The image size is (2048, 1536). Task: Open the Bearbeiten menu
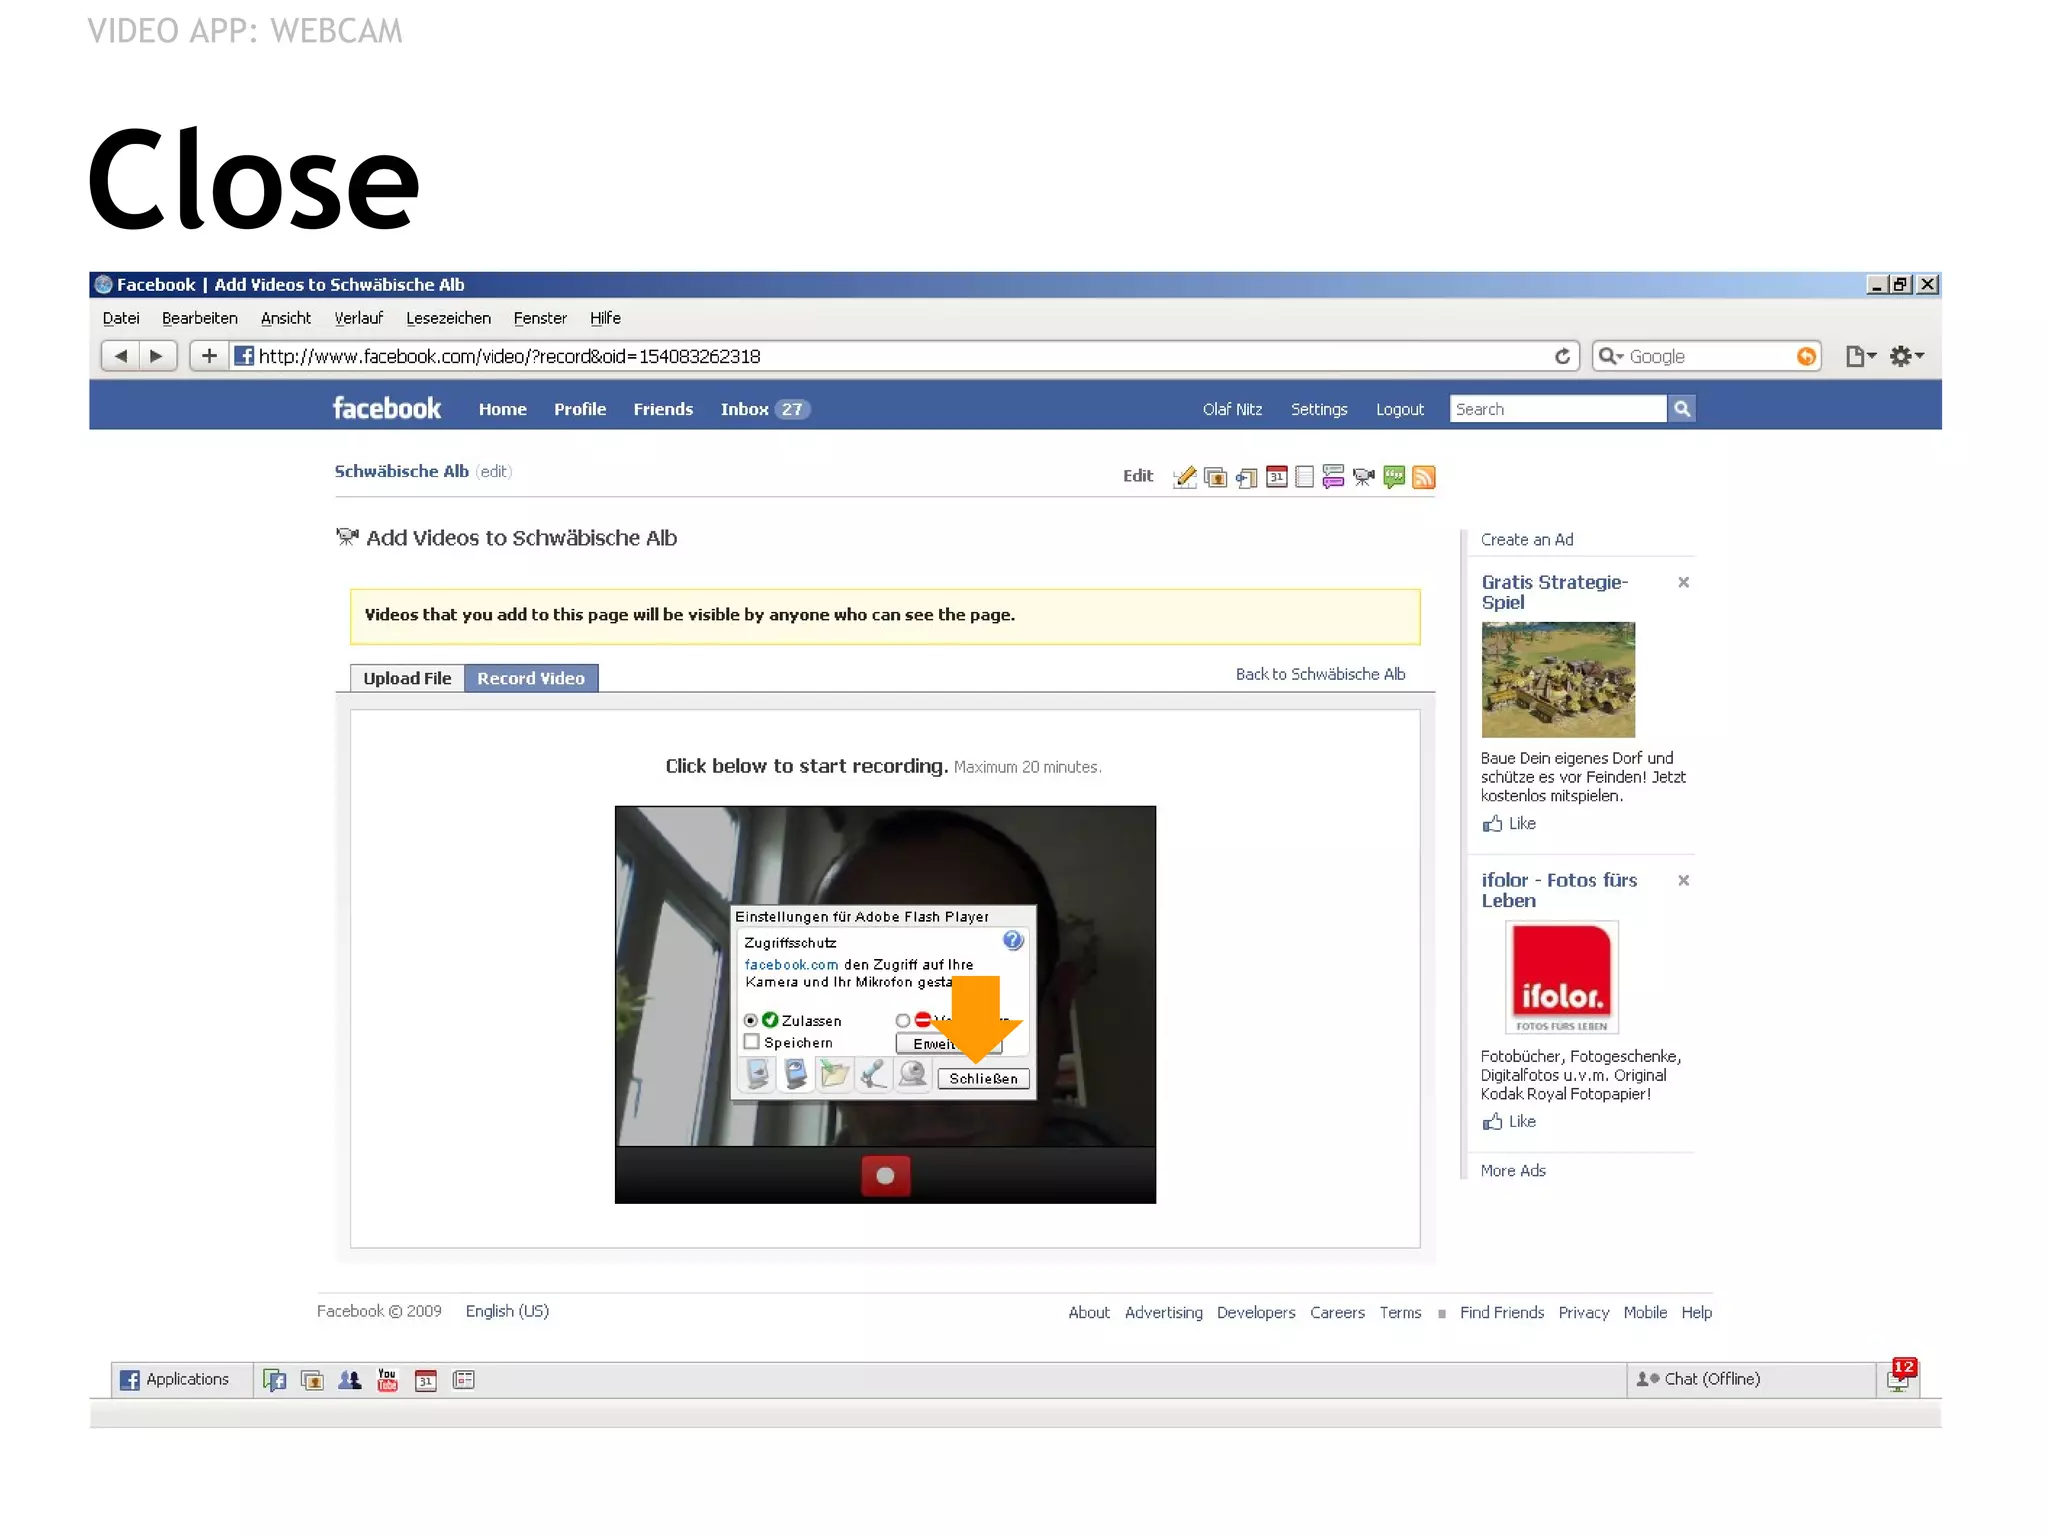[x=200, y=318]
